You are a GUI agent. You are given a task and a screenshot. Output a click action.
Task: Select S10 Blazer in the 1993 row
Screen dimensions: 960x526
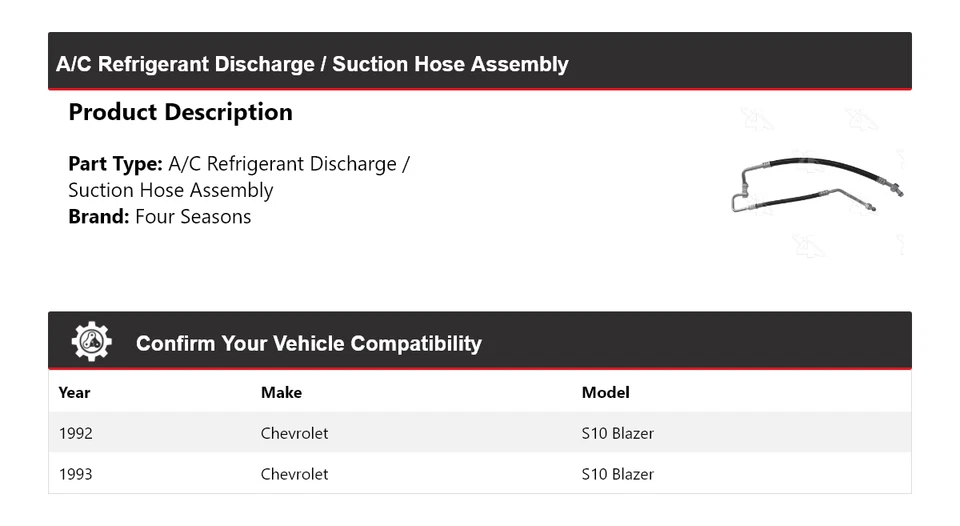(x=617, y=473)
